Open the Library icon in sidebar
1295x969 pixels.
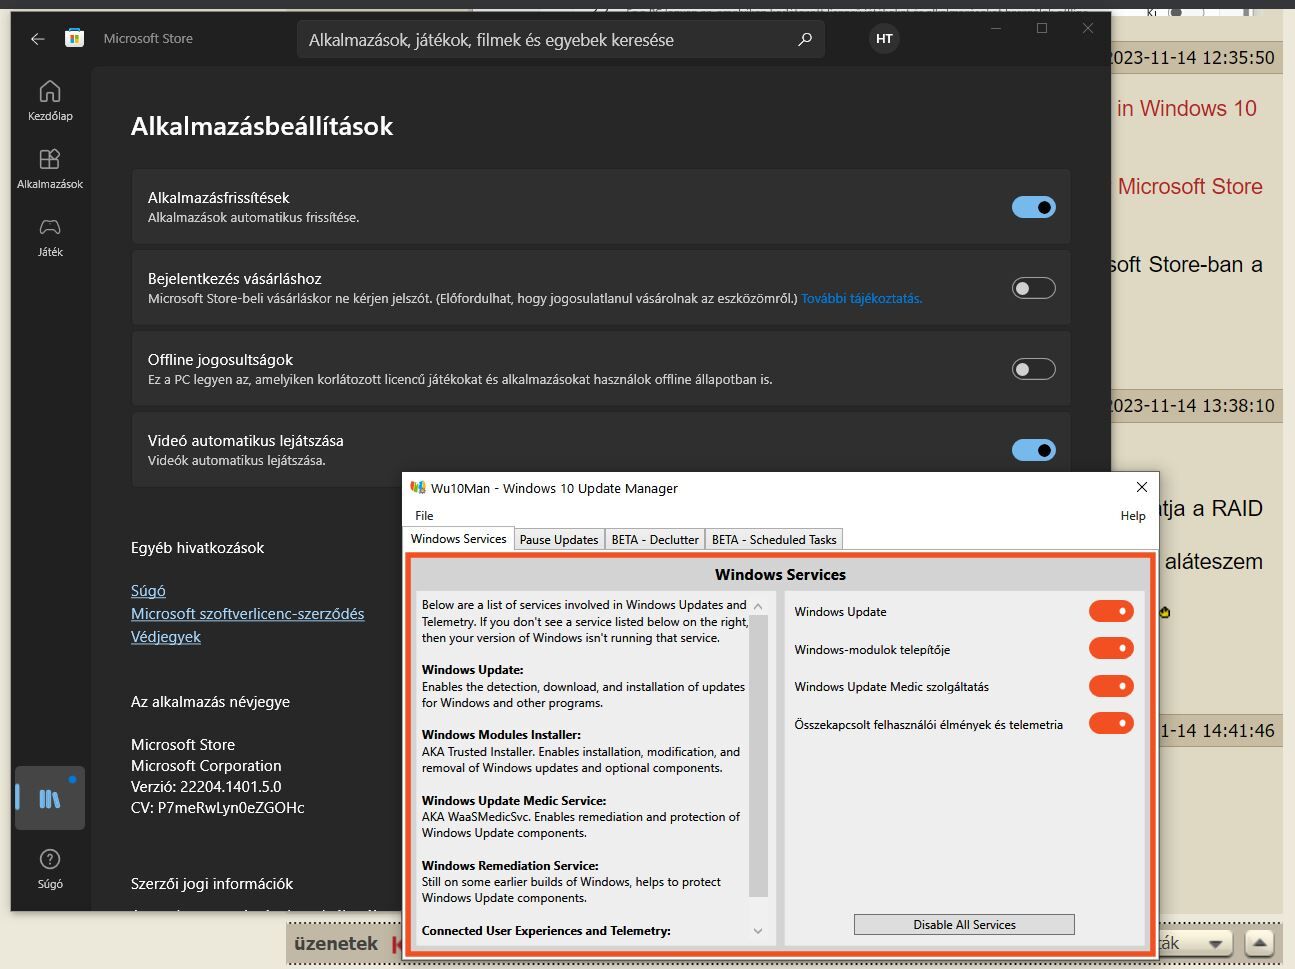50,798
